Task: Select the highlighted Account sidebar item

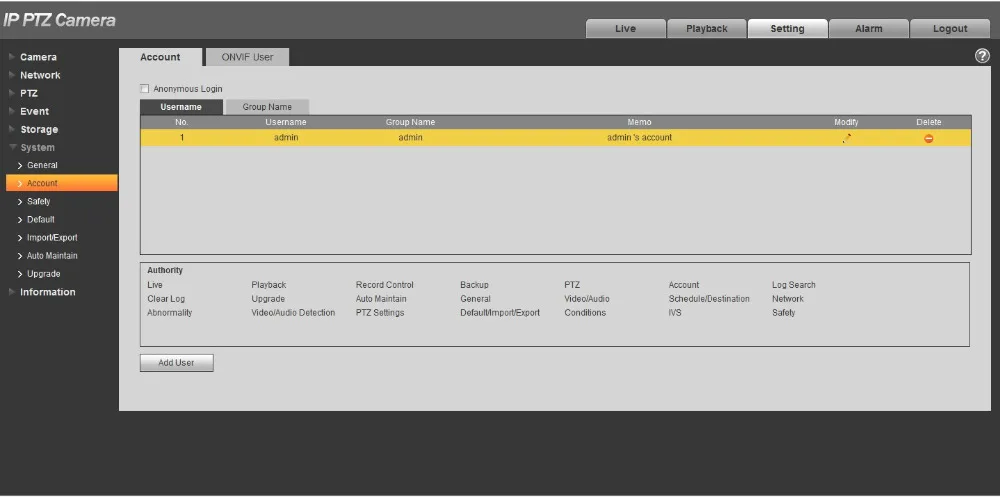Action: click(62, 183)
